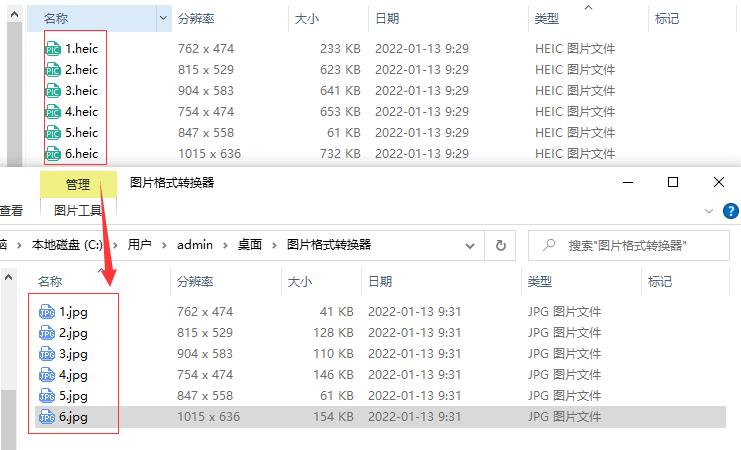Expand breadcrumb arrow after 用户

pyautogui.click(x=164, y=245)
